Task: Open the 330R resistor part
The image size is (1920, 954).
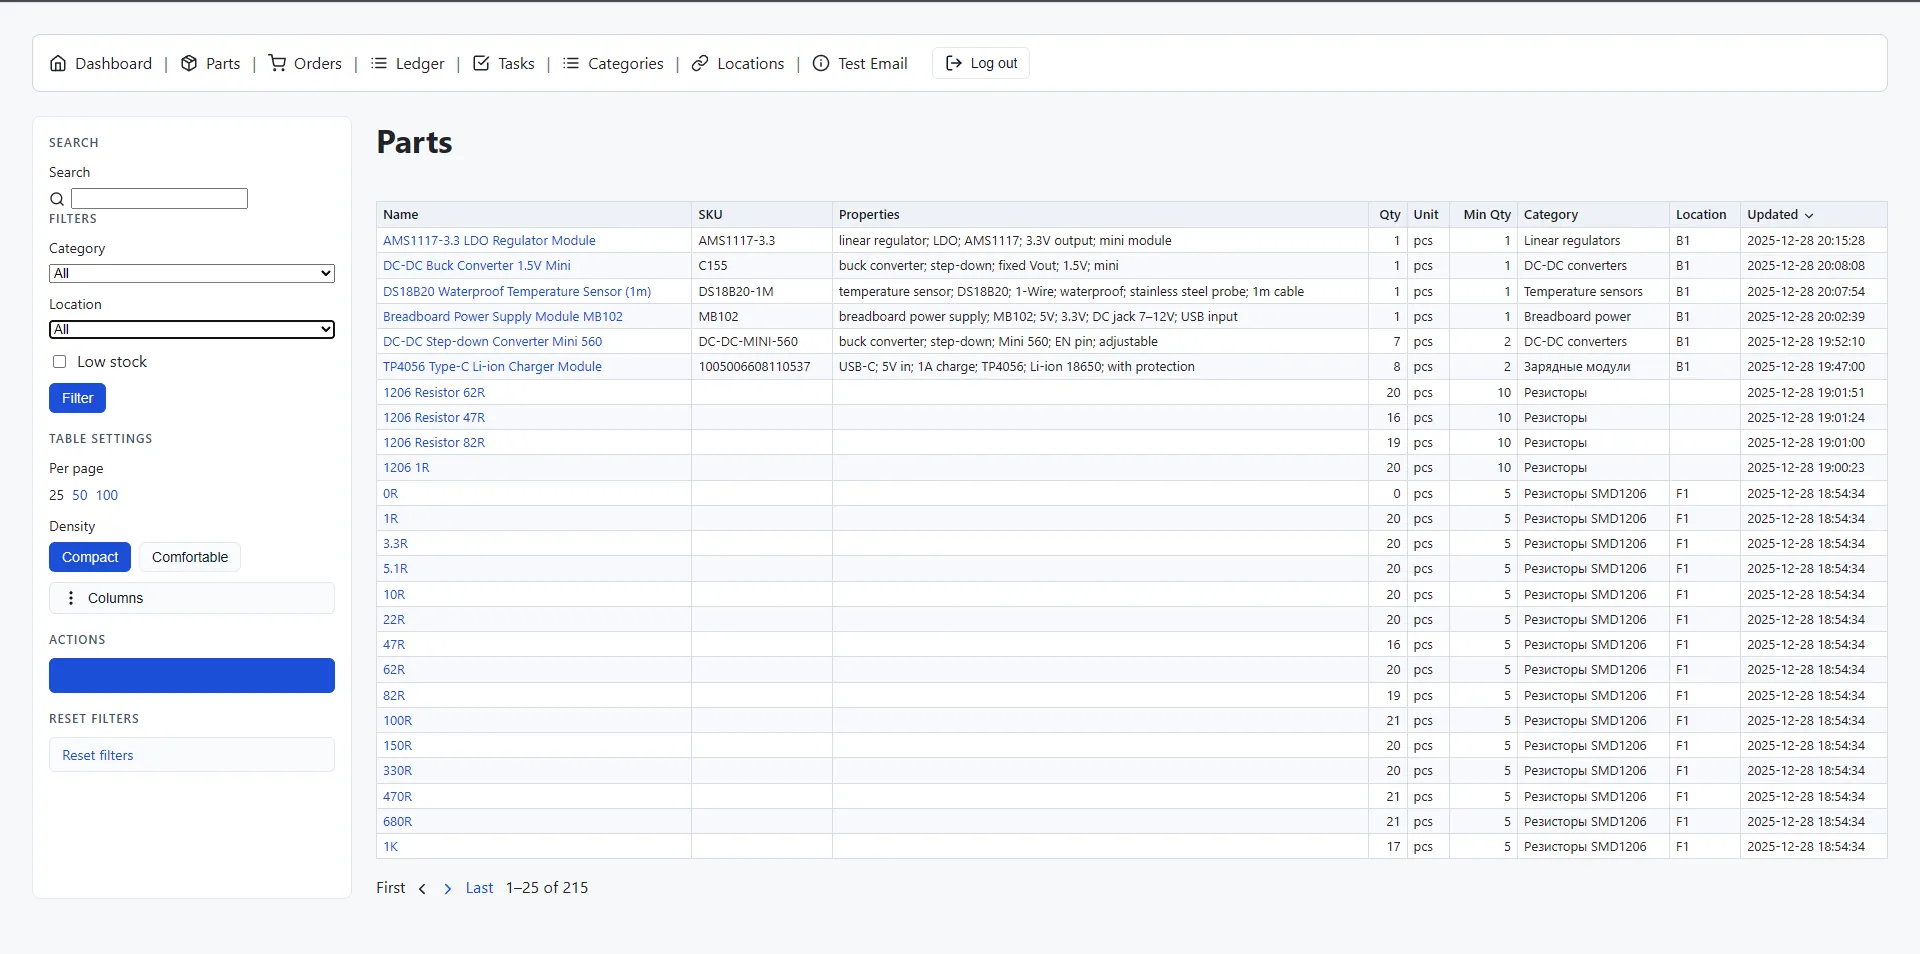Action: (x=397, y=771)
